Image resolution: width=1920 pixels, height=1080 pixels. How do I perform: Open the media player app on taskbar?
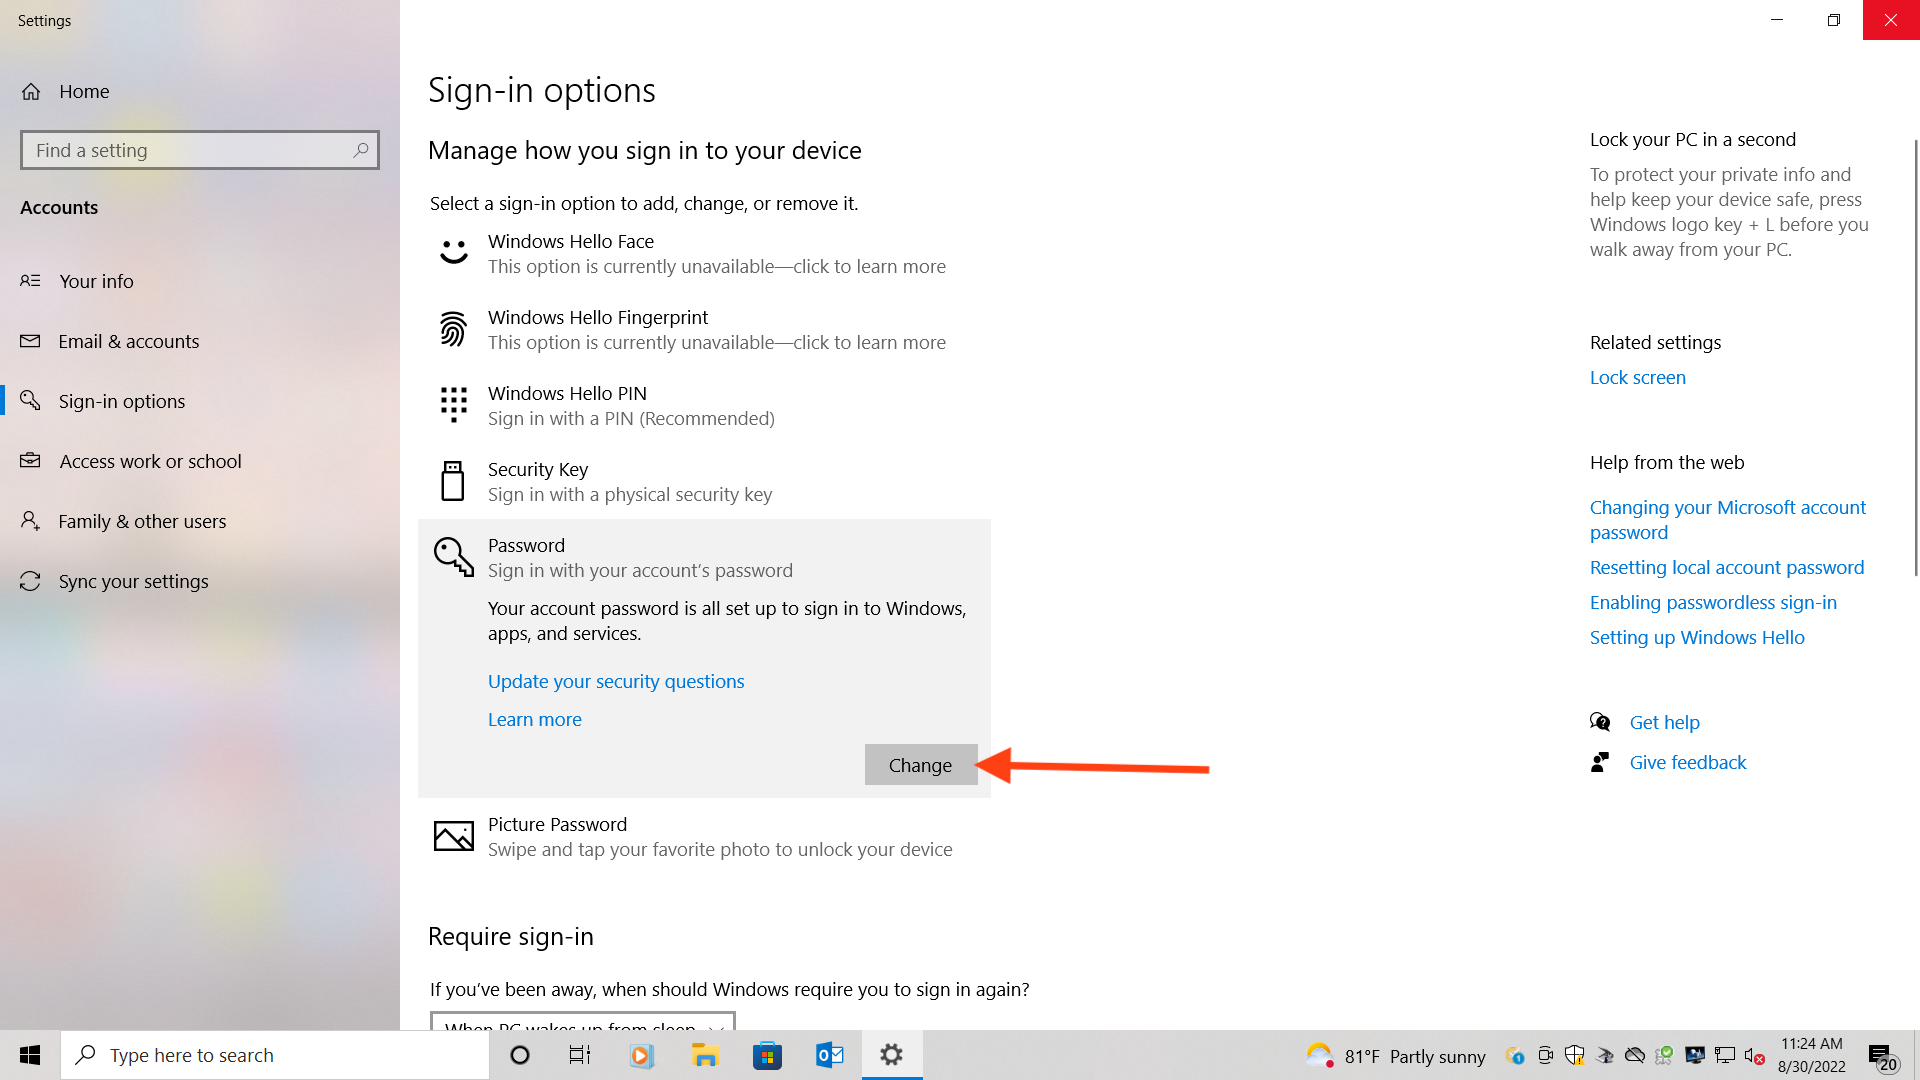pos(642,1055)
